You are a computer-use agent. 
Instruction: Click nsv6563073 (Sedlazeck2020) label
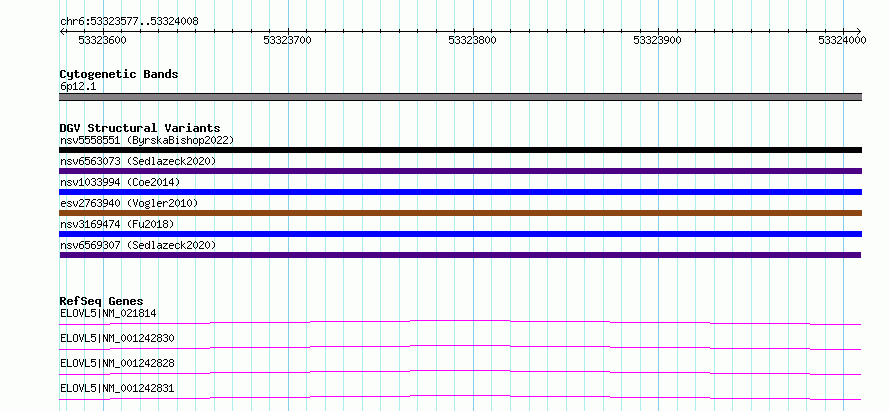(x=138, y=161)
